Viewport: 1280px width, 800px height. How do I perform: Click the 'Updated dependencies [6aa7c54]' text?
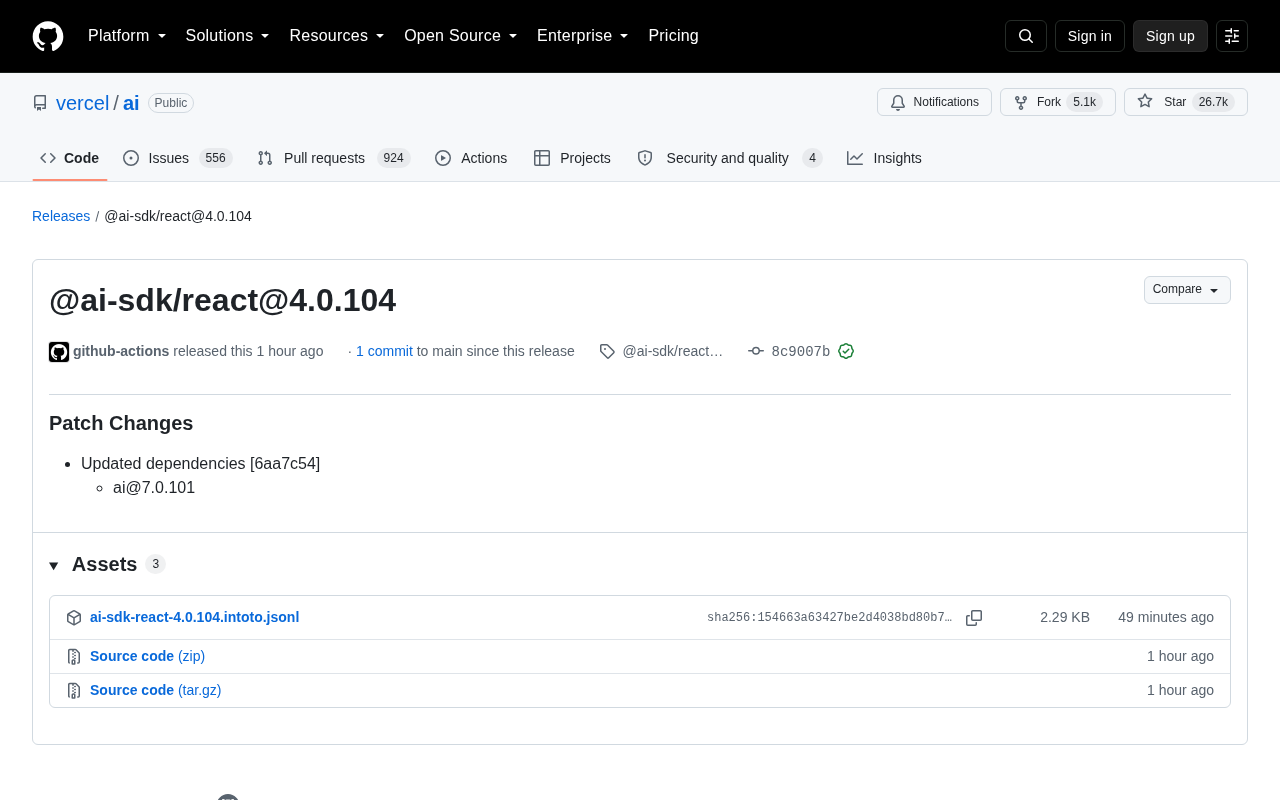coord(200,464)
